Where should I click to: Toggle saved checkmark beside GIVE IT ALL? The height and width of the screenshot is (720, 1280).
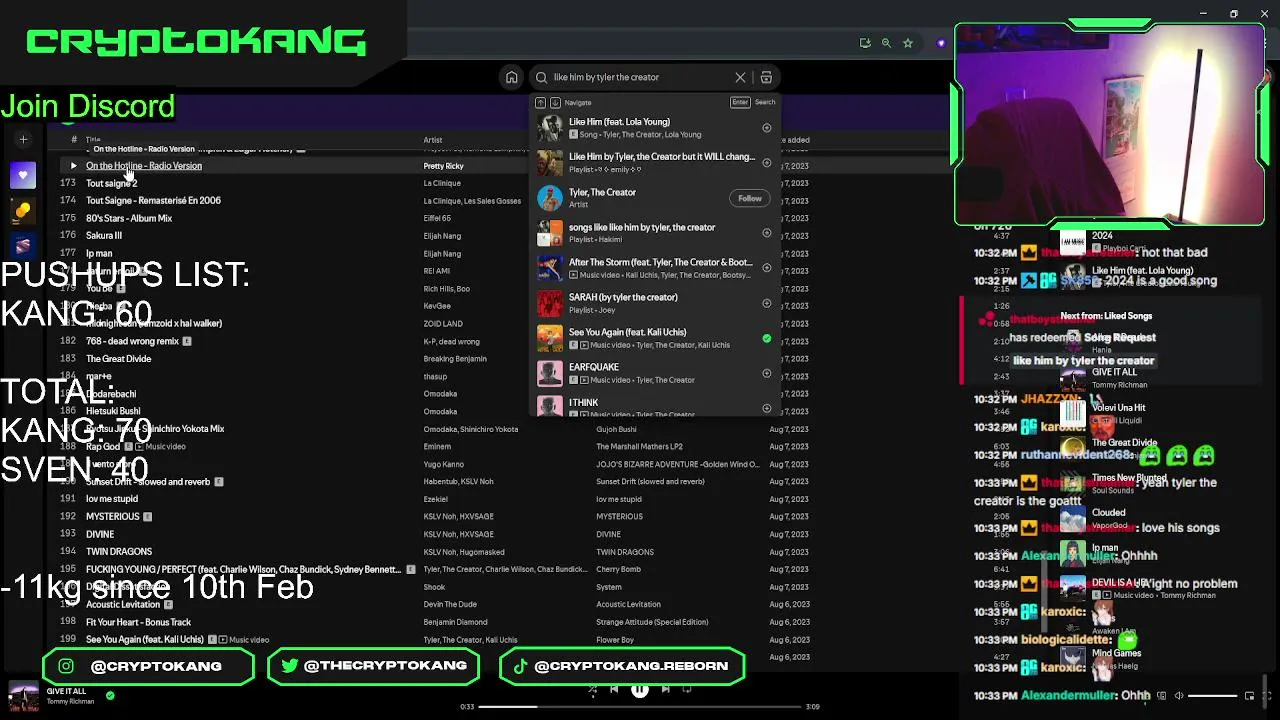110,696
